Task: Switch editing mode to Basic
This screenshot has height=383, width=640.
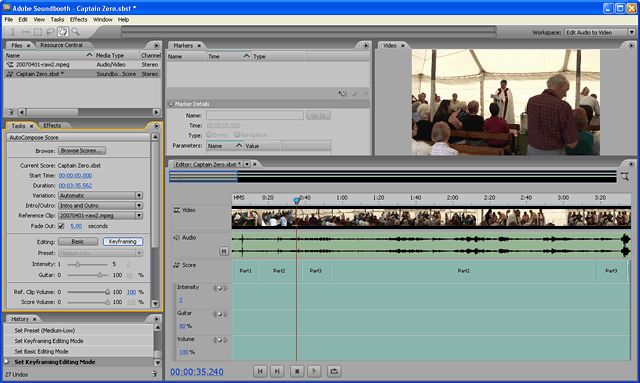Action: click(78, 242)
